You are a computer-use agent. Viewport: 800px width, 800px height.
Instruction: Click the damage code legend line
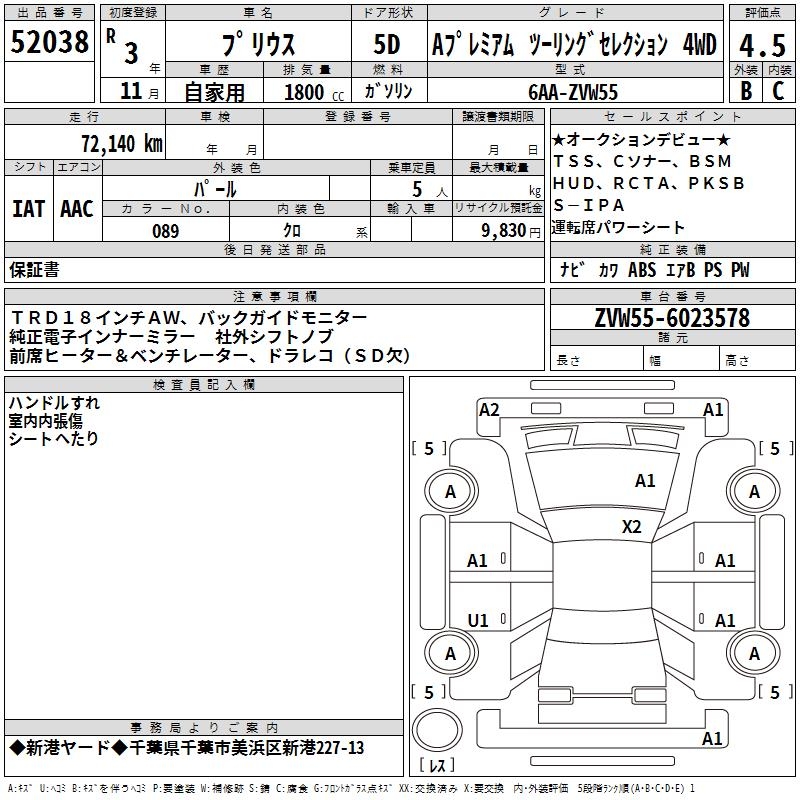(x=352, y=788)
